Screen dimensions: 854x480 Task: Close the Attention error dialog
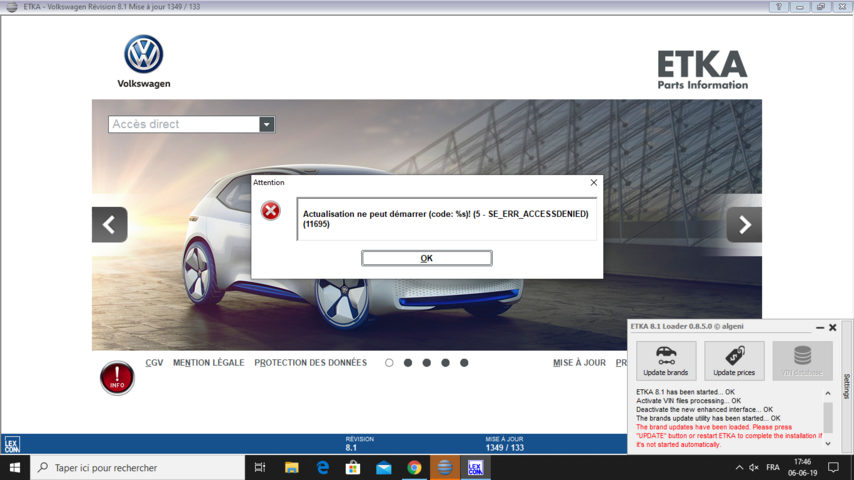pyautogui.click(x=594, y=183)
